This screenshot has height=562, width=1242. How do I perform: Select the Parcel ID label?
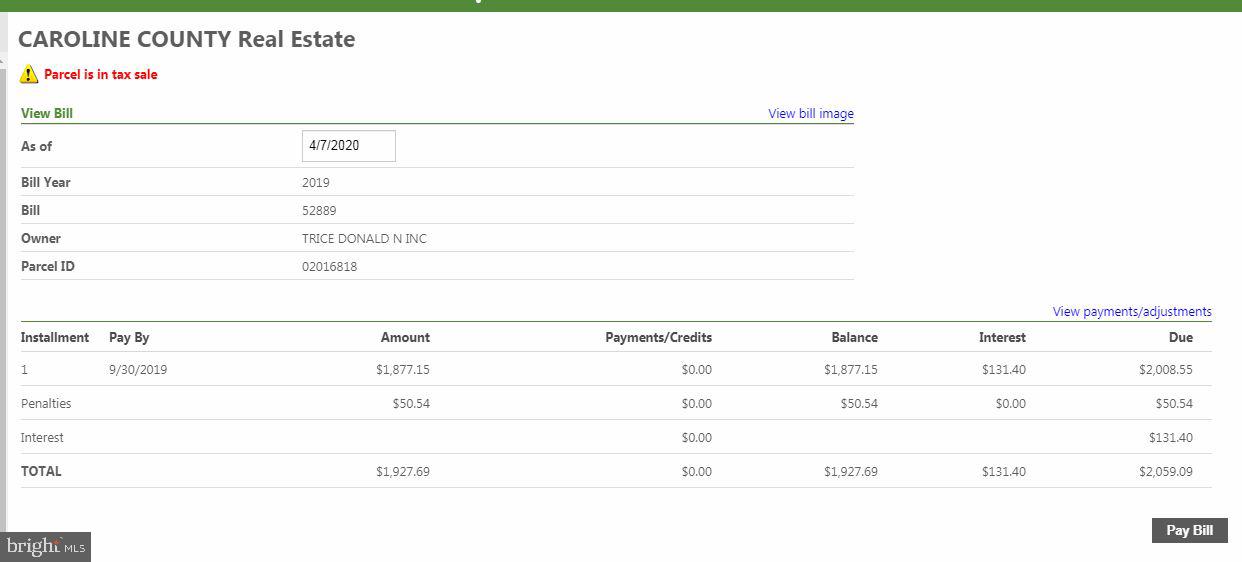pyautogui.click(x=48, y=266)
